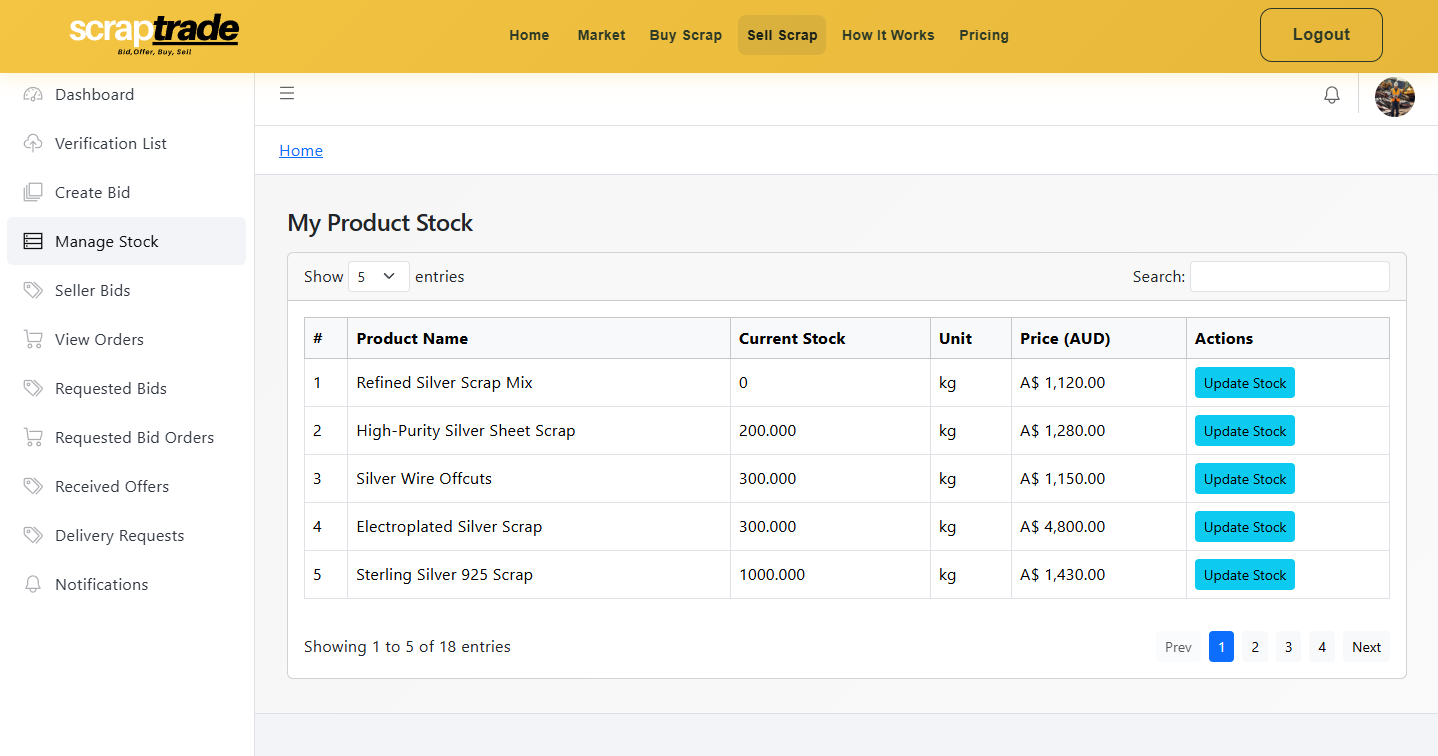The height and width of the screenshot is (756, 1438).
Task: Open the Sterling Silver 925 Scrap product link
Action: point(444,574)
